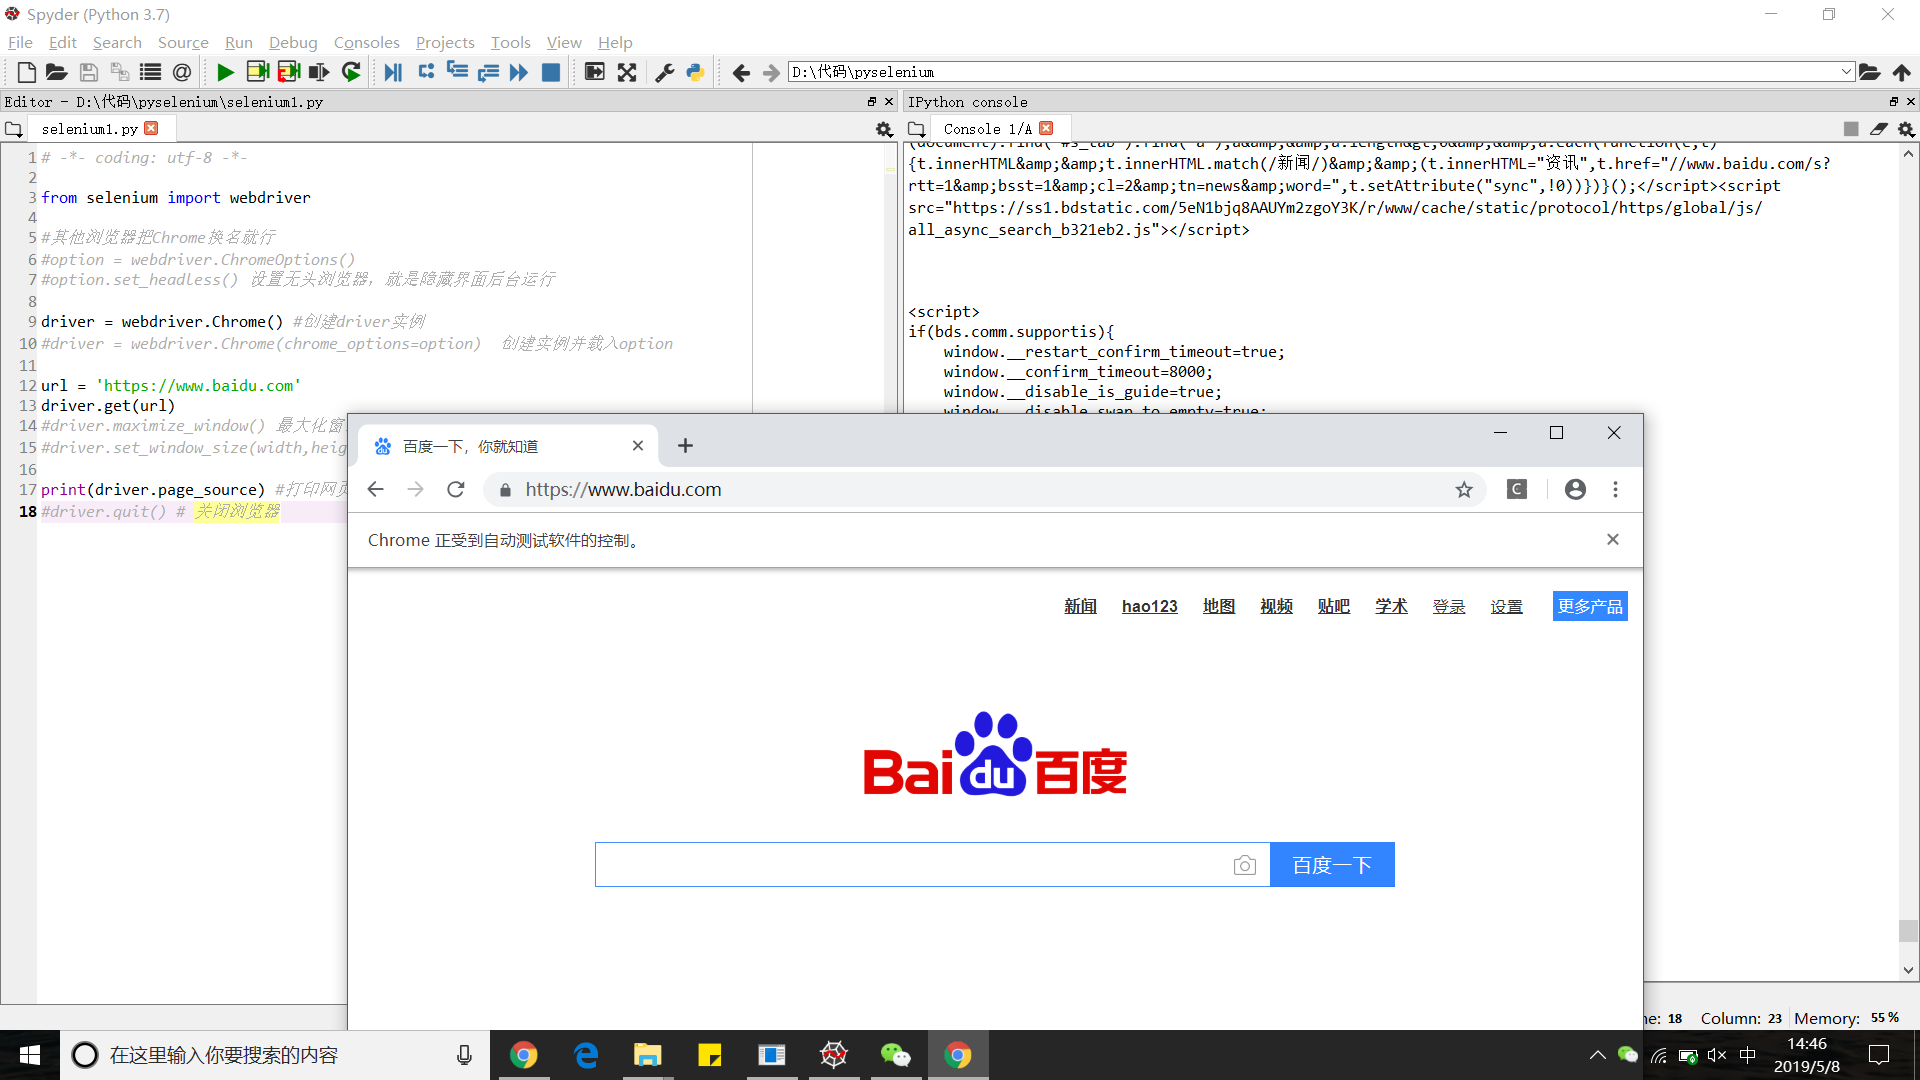Viewport: 1920px width, 1080px height.
Task: Open the hao123 link
Action: [1149, 606]
